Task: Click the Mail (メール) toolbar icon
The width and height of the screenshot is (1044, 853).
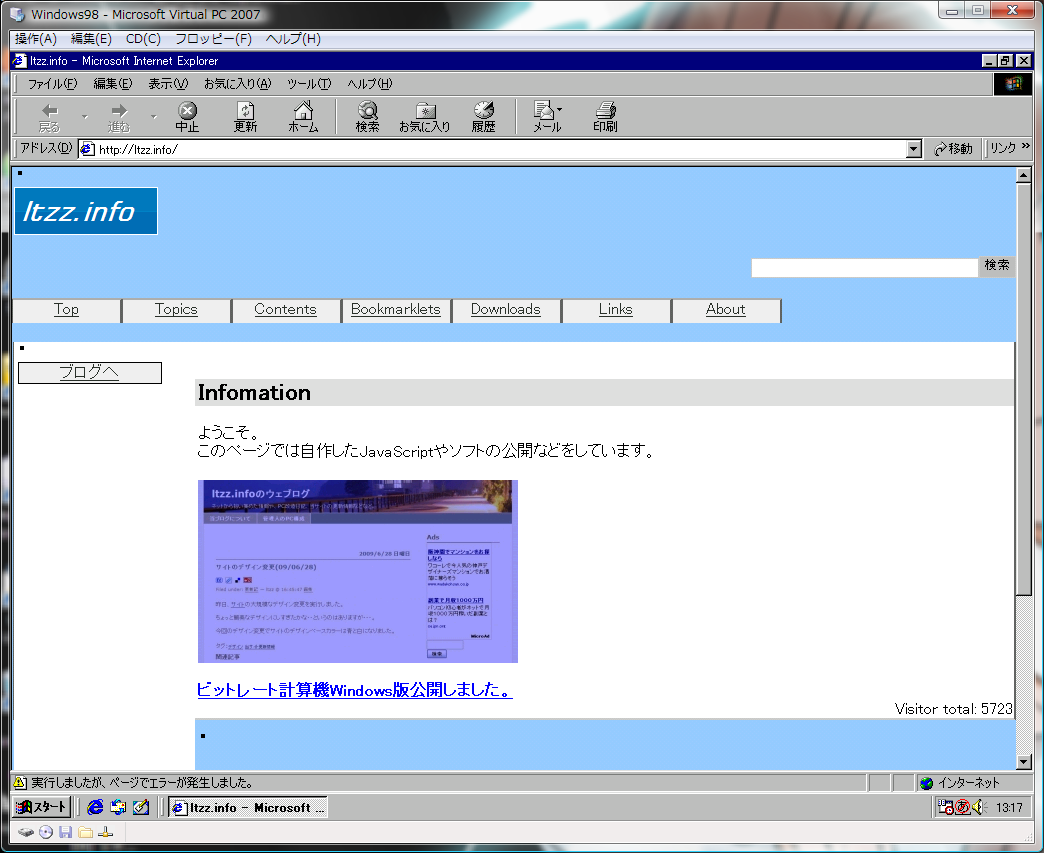Action: pos(547,117)
